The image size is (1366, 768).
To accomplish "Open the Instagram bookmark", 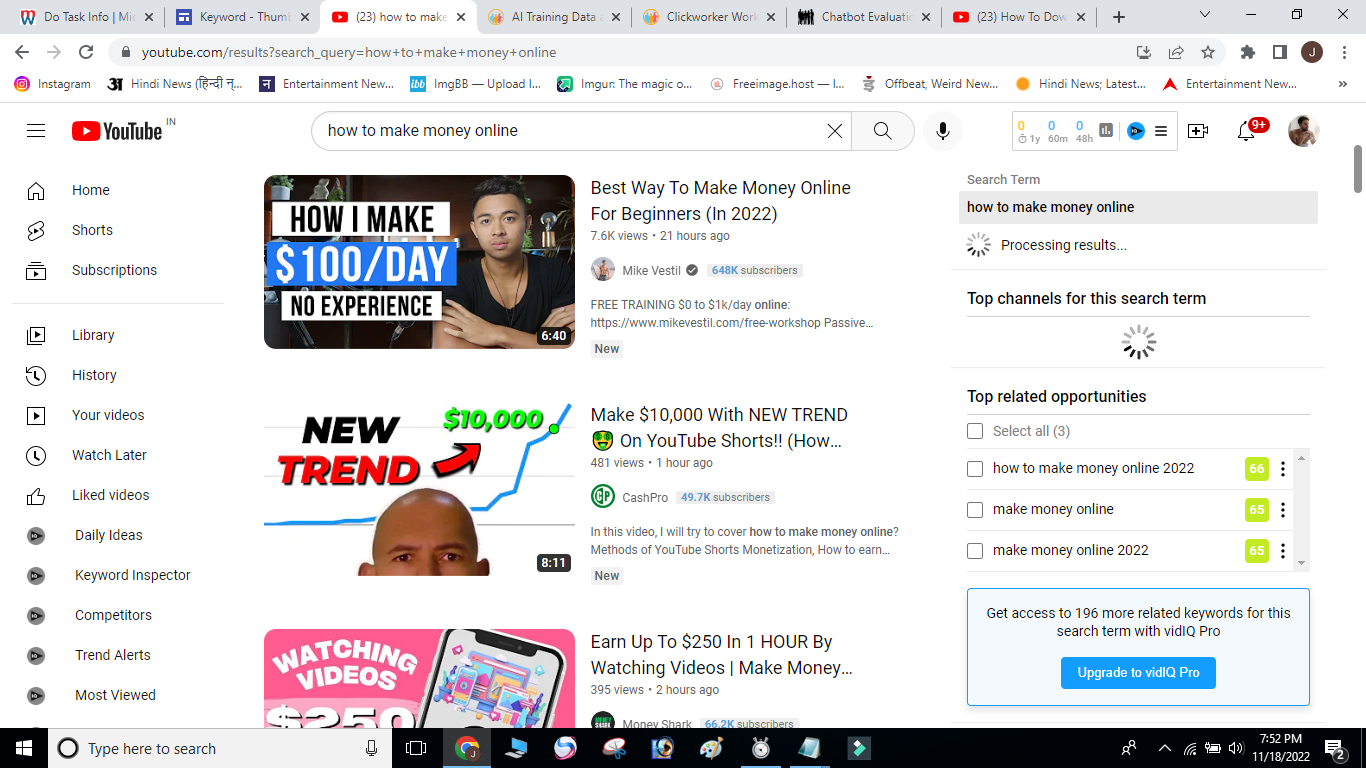I will (53, 84).
